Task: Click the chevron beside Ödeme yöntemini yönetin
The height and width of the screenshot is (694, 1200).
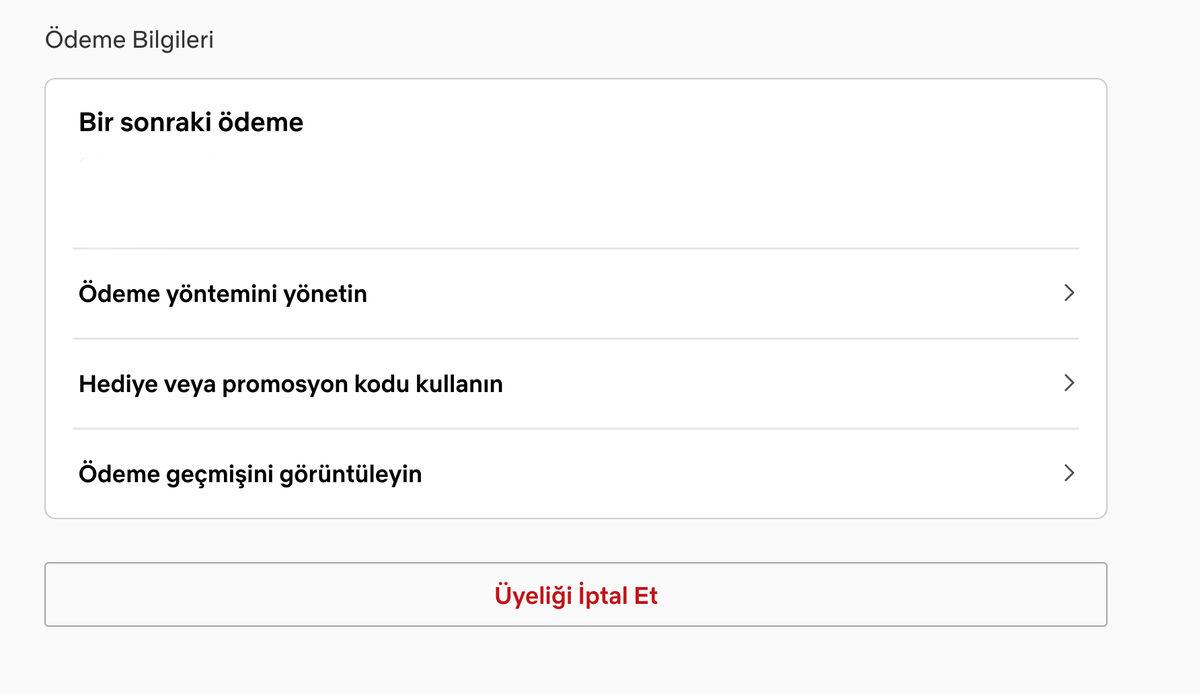Action: click(x=1069, y=293)
